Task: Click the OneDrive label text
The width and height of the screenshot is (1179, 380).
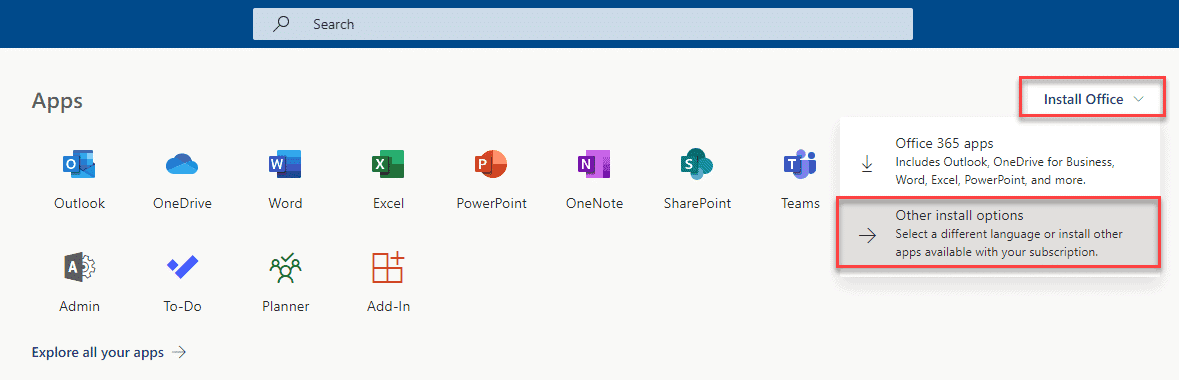Action: coord(182,203)
